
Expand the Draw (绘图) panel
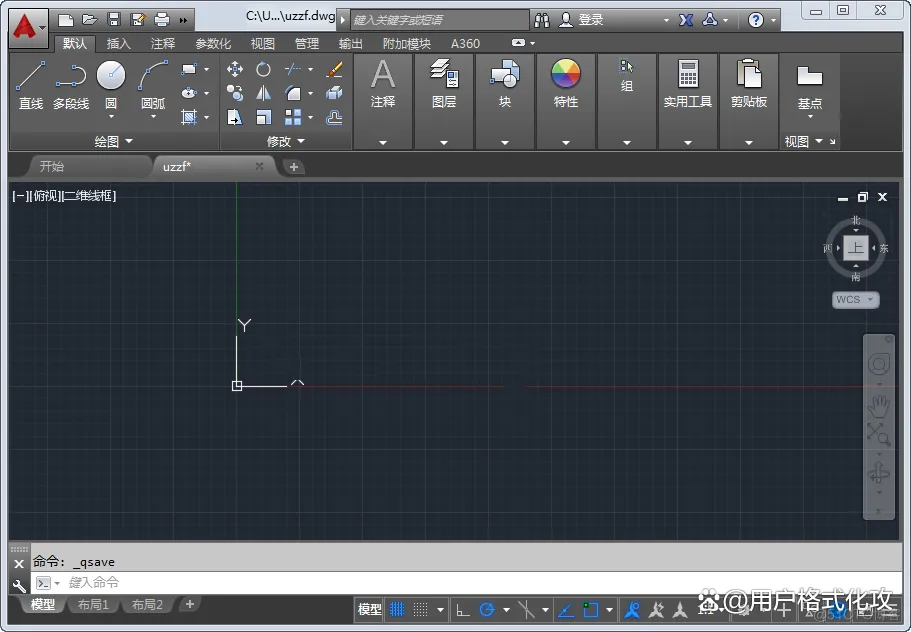pyautogui.click(x=114, y=141)
